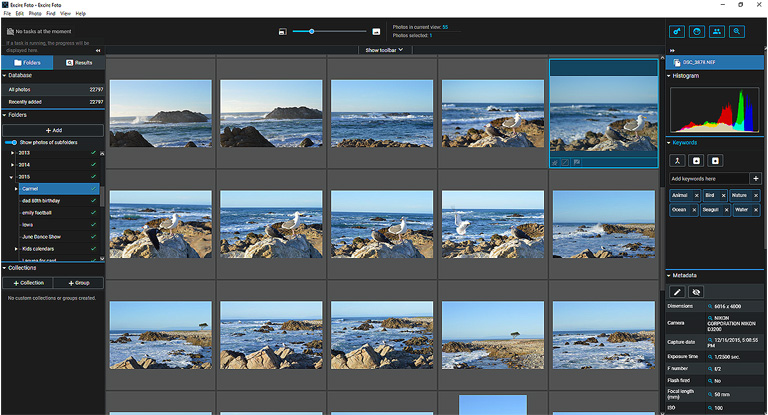Screen dimensions: 768x415
Task: Search by ISO value magnifier icon
Action: (x=710, y=408)
